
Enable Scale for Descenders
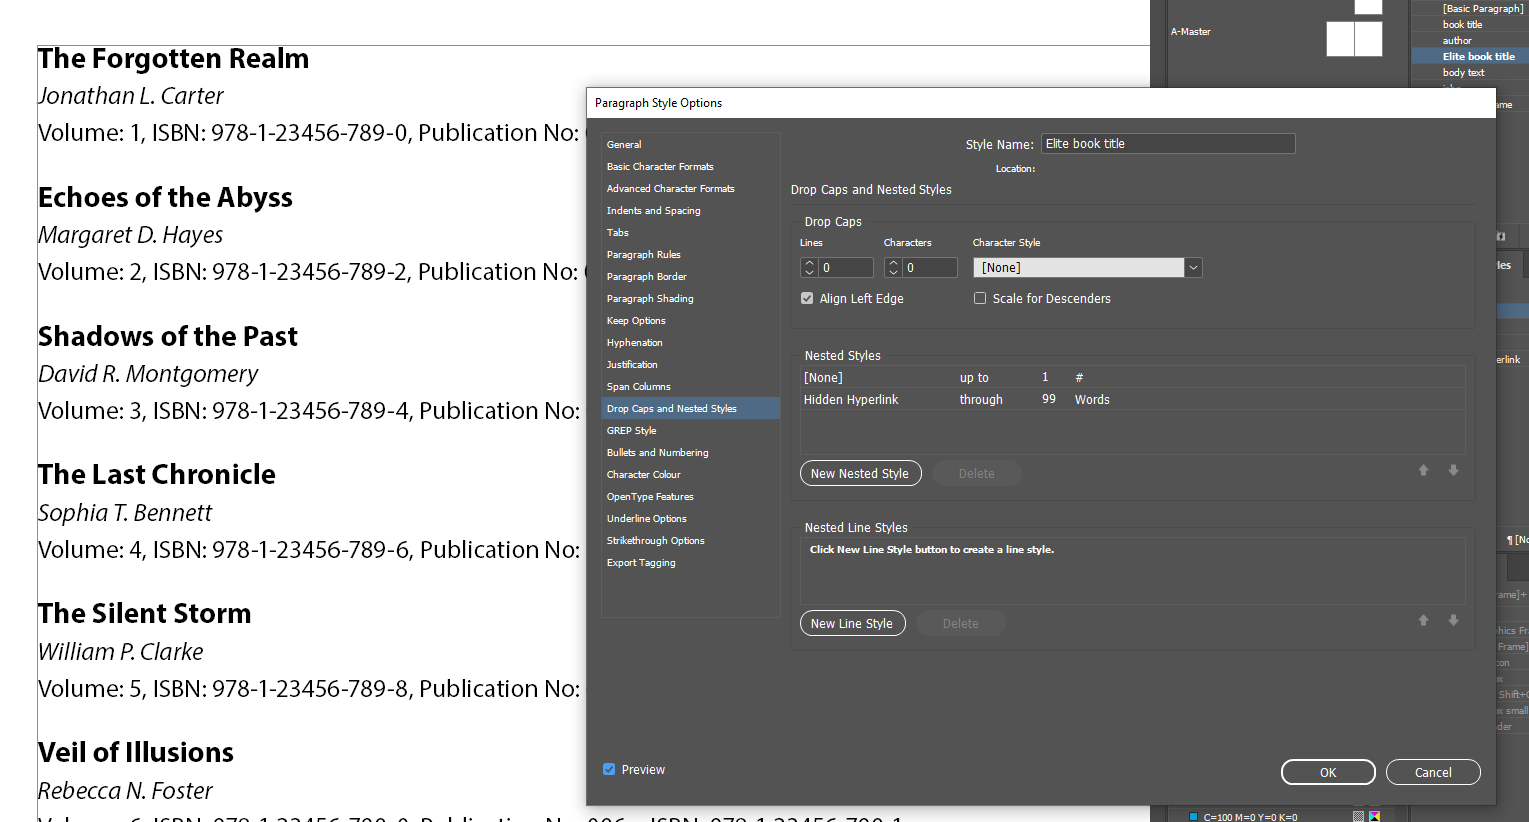[980, 298]
